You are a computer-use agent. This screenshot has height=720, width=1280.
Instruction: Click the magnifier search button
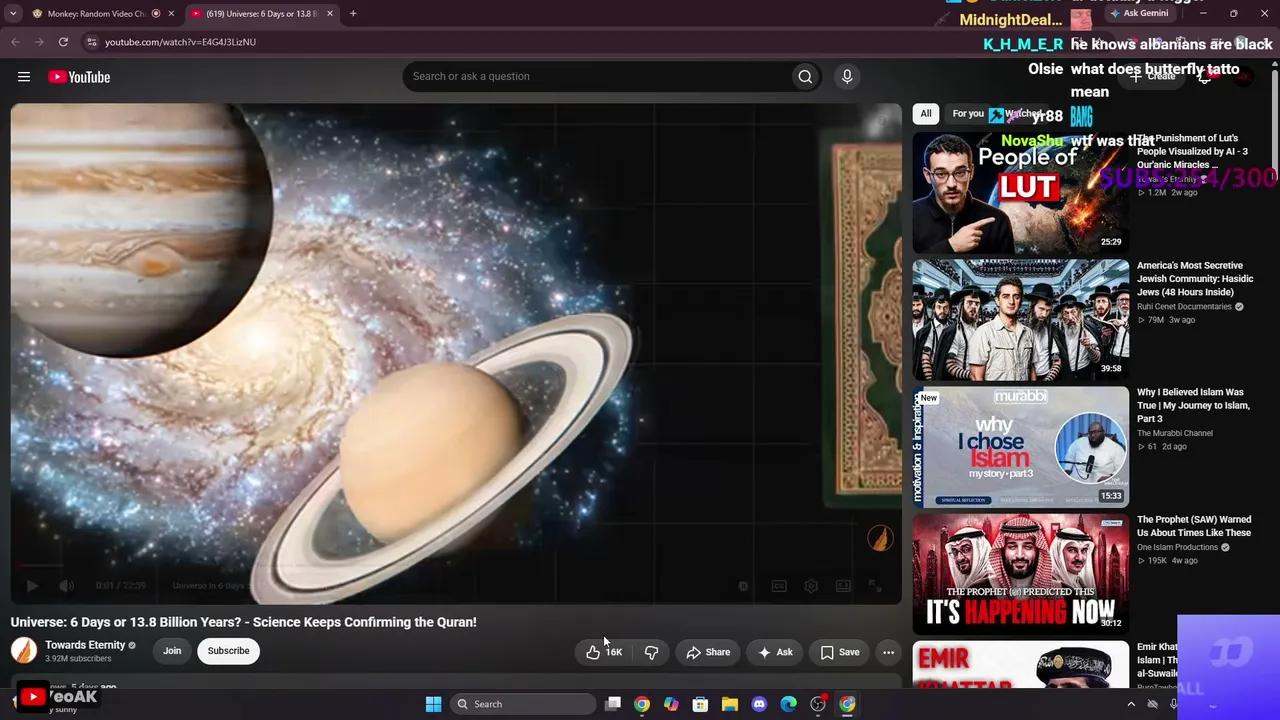coord(805,76)
